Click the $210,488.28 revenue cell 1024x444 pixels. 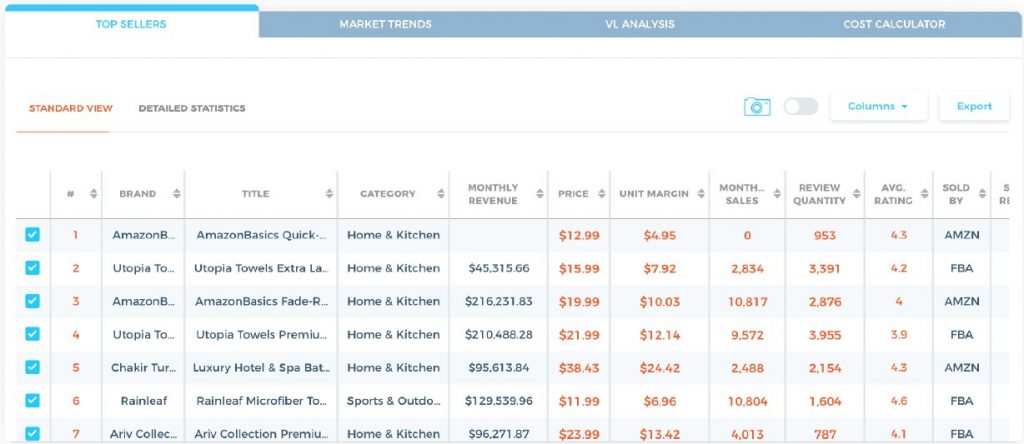(499, 335)
